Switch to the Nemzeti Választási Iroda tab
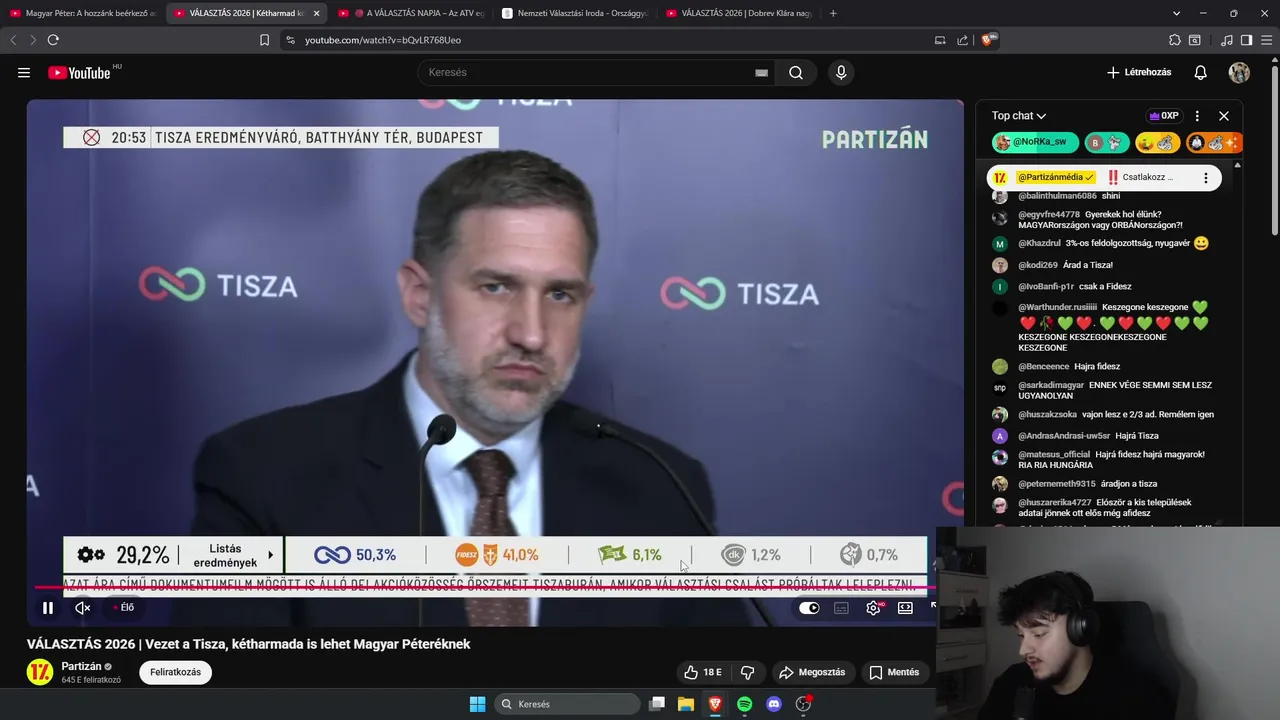Viewport: 1280px width, 720px height. tap(575, 13)
